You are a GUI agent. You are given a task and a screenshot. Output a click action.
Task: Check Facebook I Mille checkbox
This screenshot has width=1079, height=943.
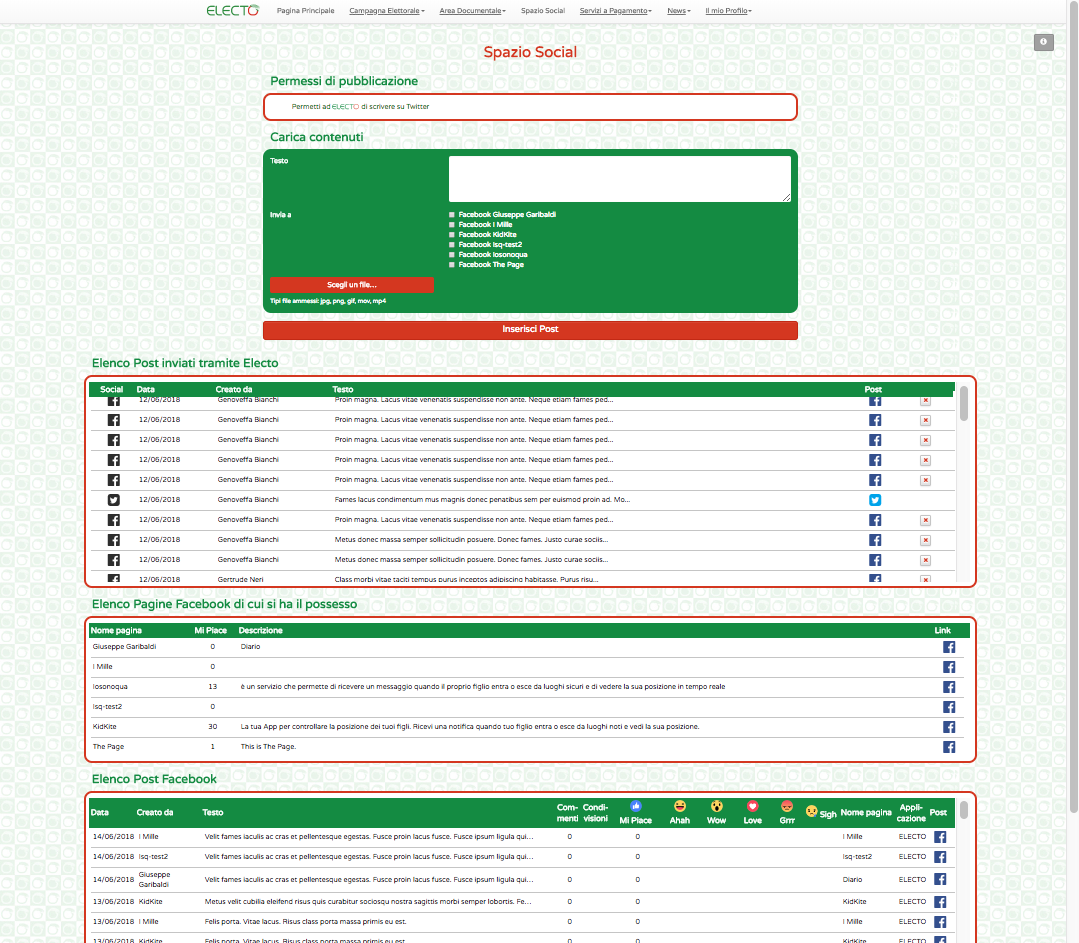tap(452, 224)
